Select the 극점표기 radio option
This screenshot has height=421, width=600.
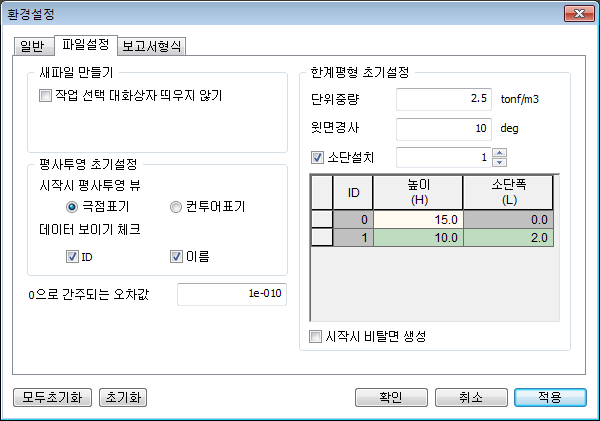click(72, 207)
